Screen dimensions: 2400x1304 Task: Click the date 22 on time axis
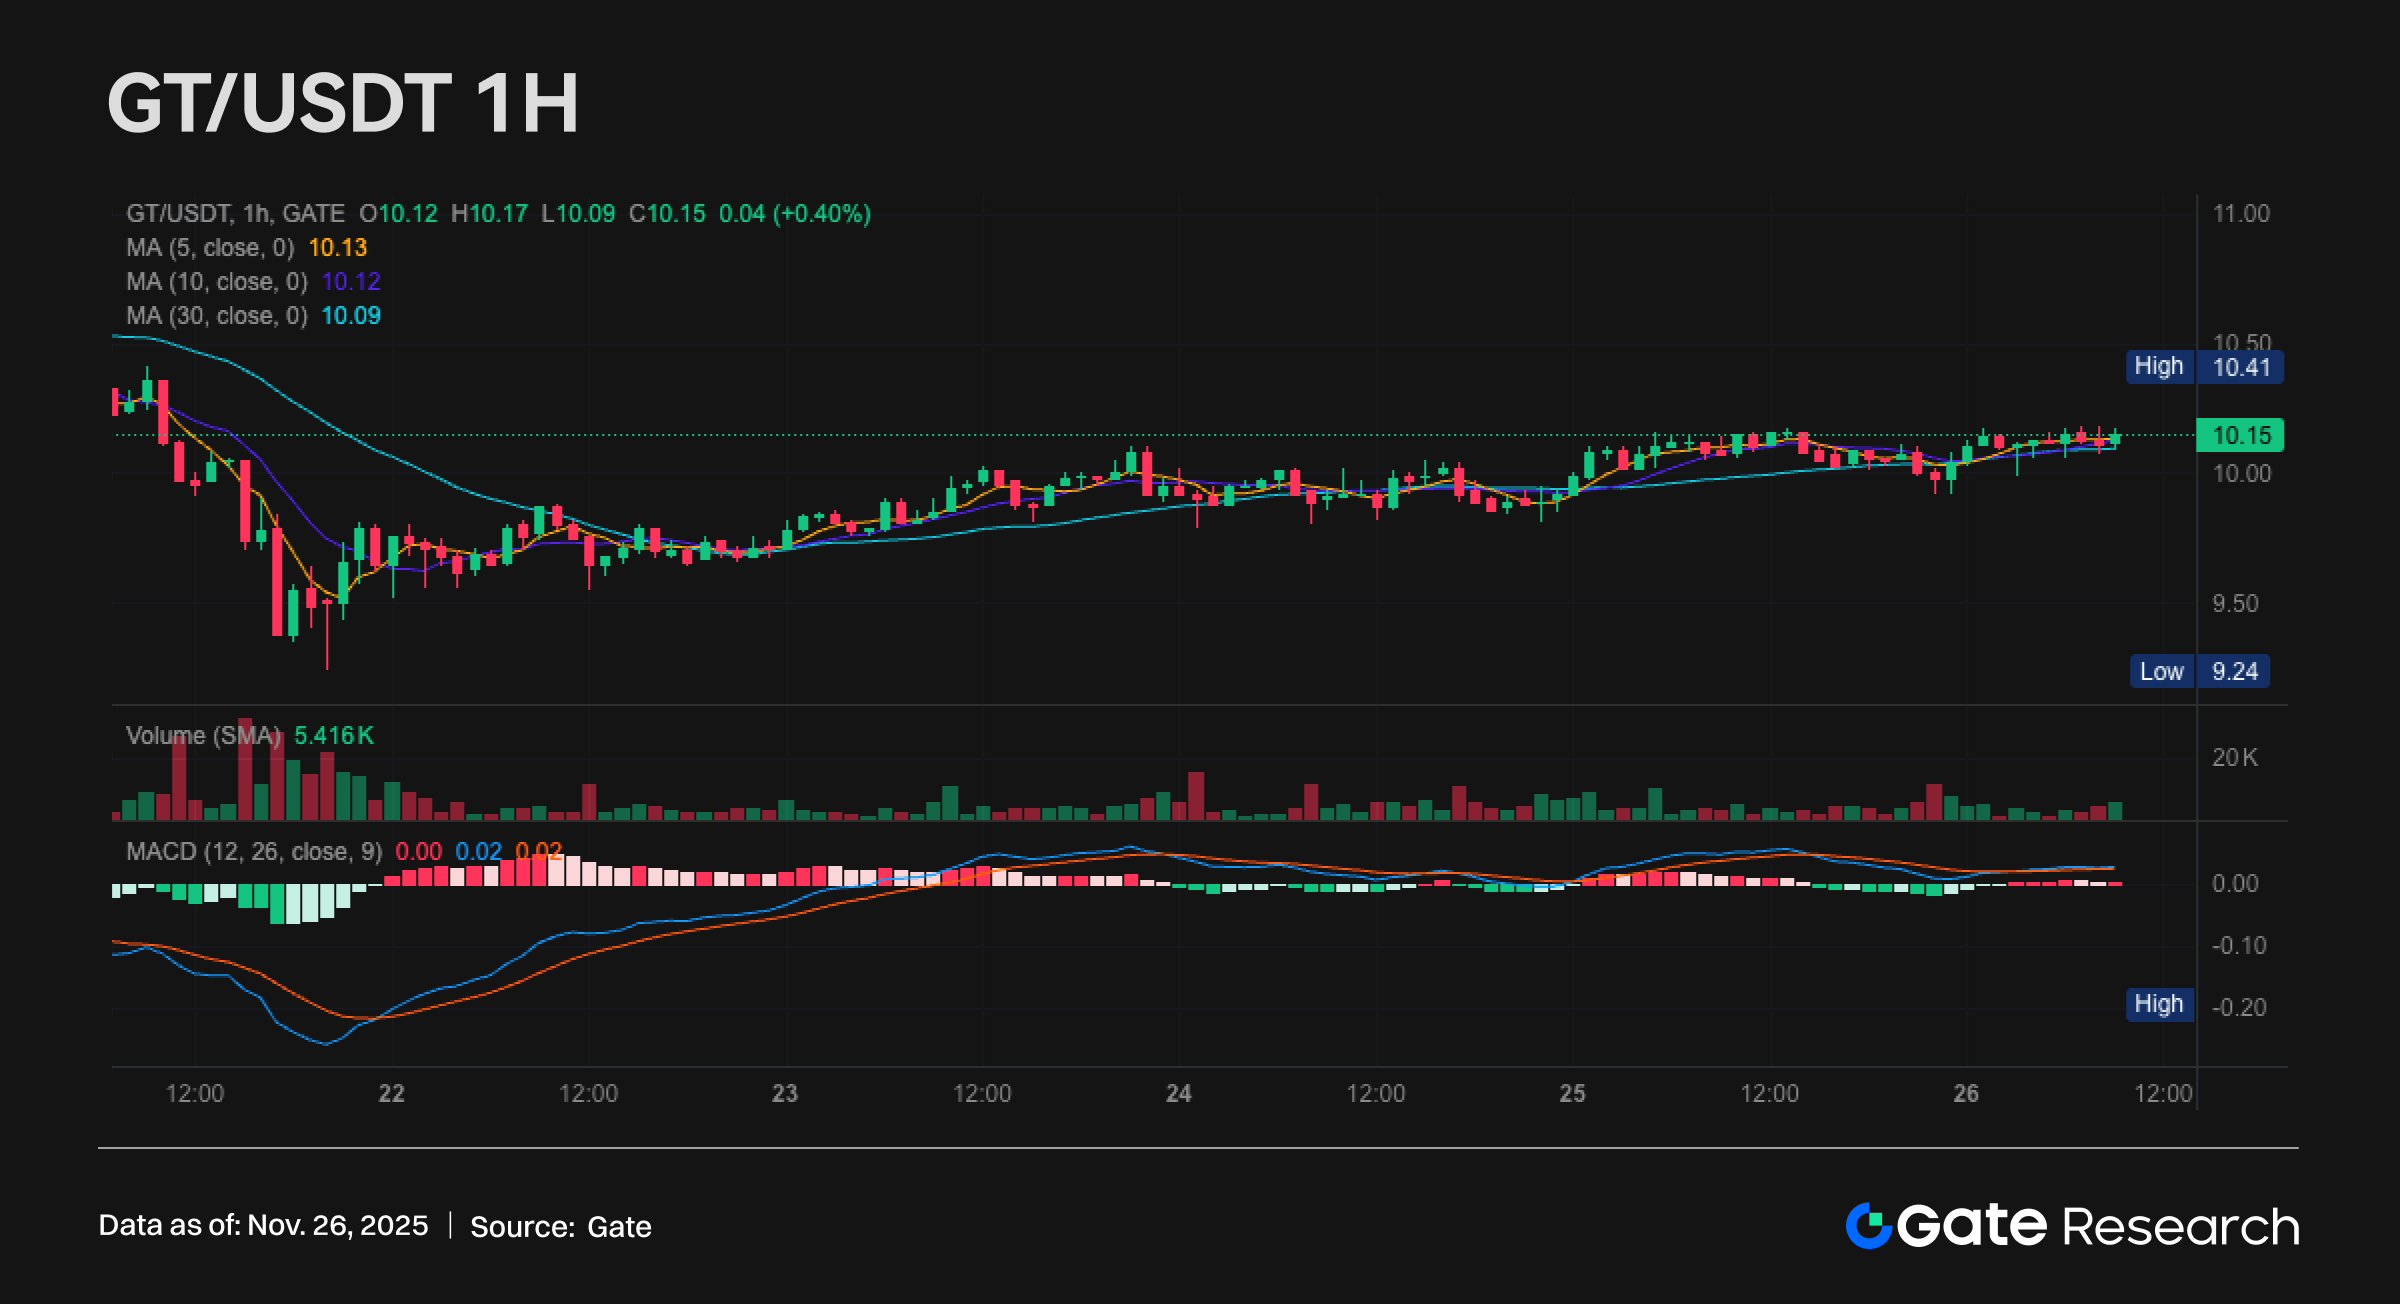coord(391,1094)
